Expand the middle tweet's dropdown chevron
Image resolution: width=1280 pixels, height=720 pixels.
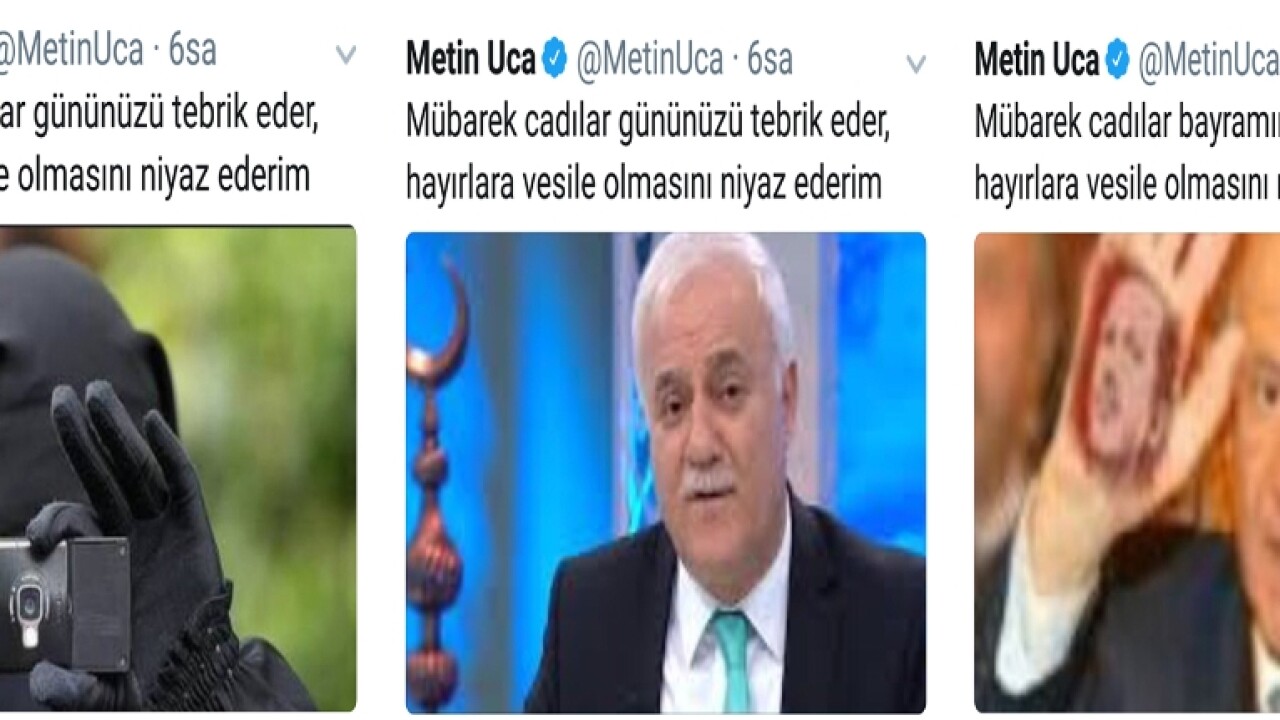[x=915, y=65]
